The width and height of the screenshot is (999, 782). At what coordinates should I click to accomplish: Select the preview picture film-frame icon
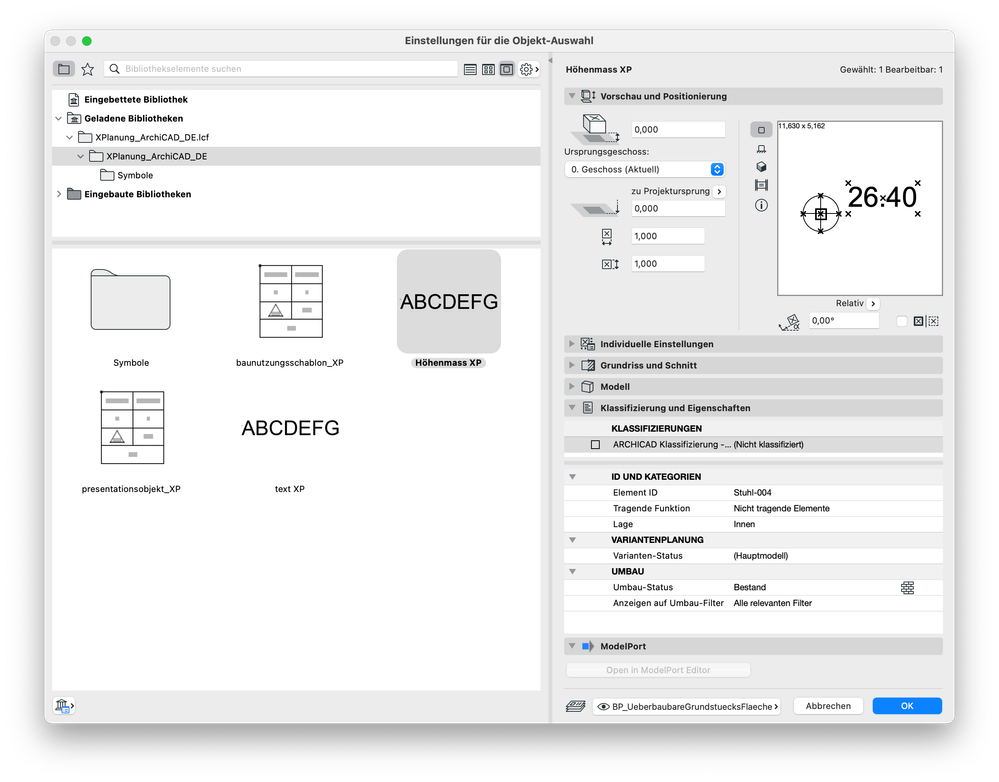click(761, 185)
